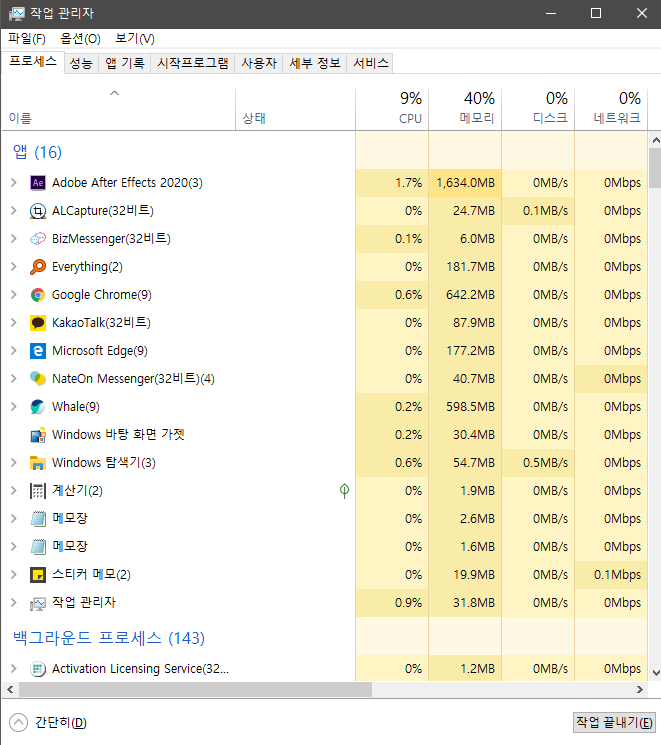
Task: Sort by the 메모리 column header
Action: click(465, 109)
